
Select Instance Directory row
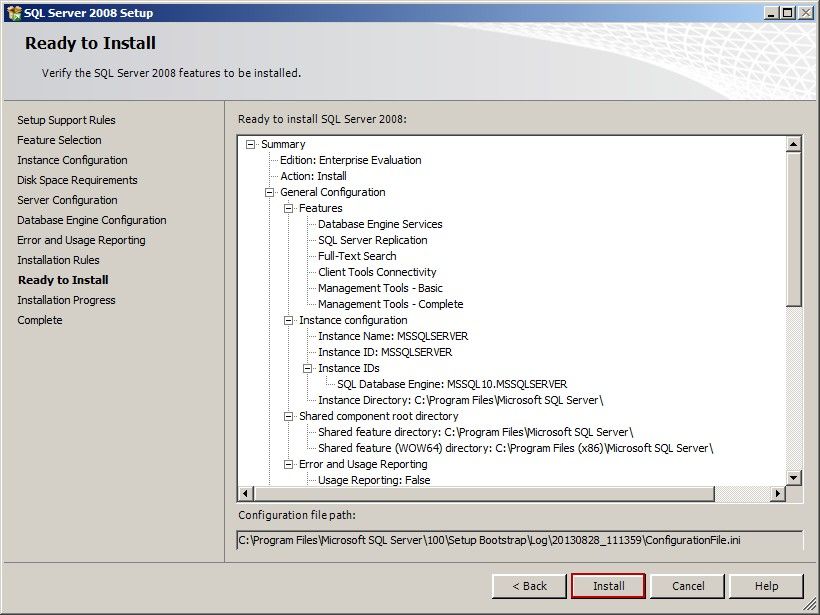coord(461,401)
